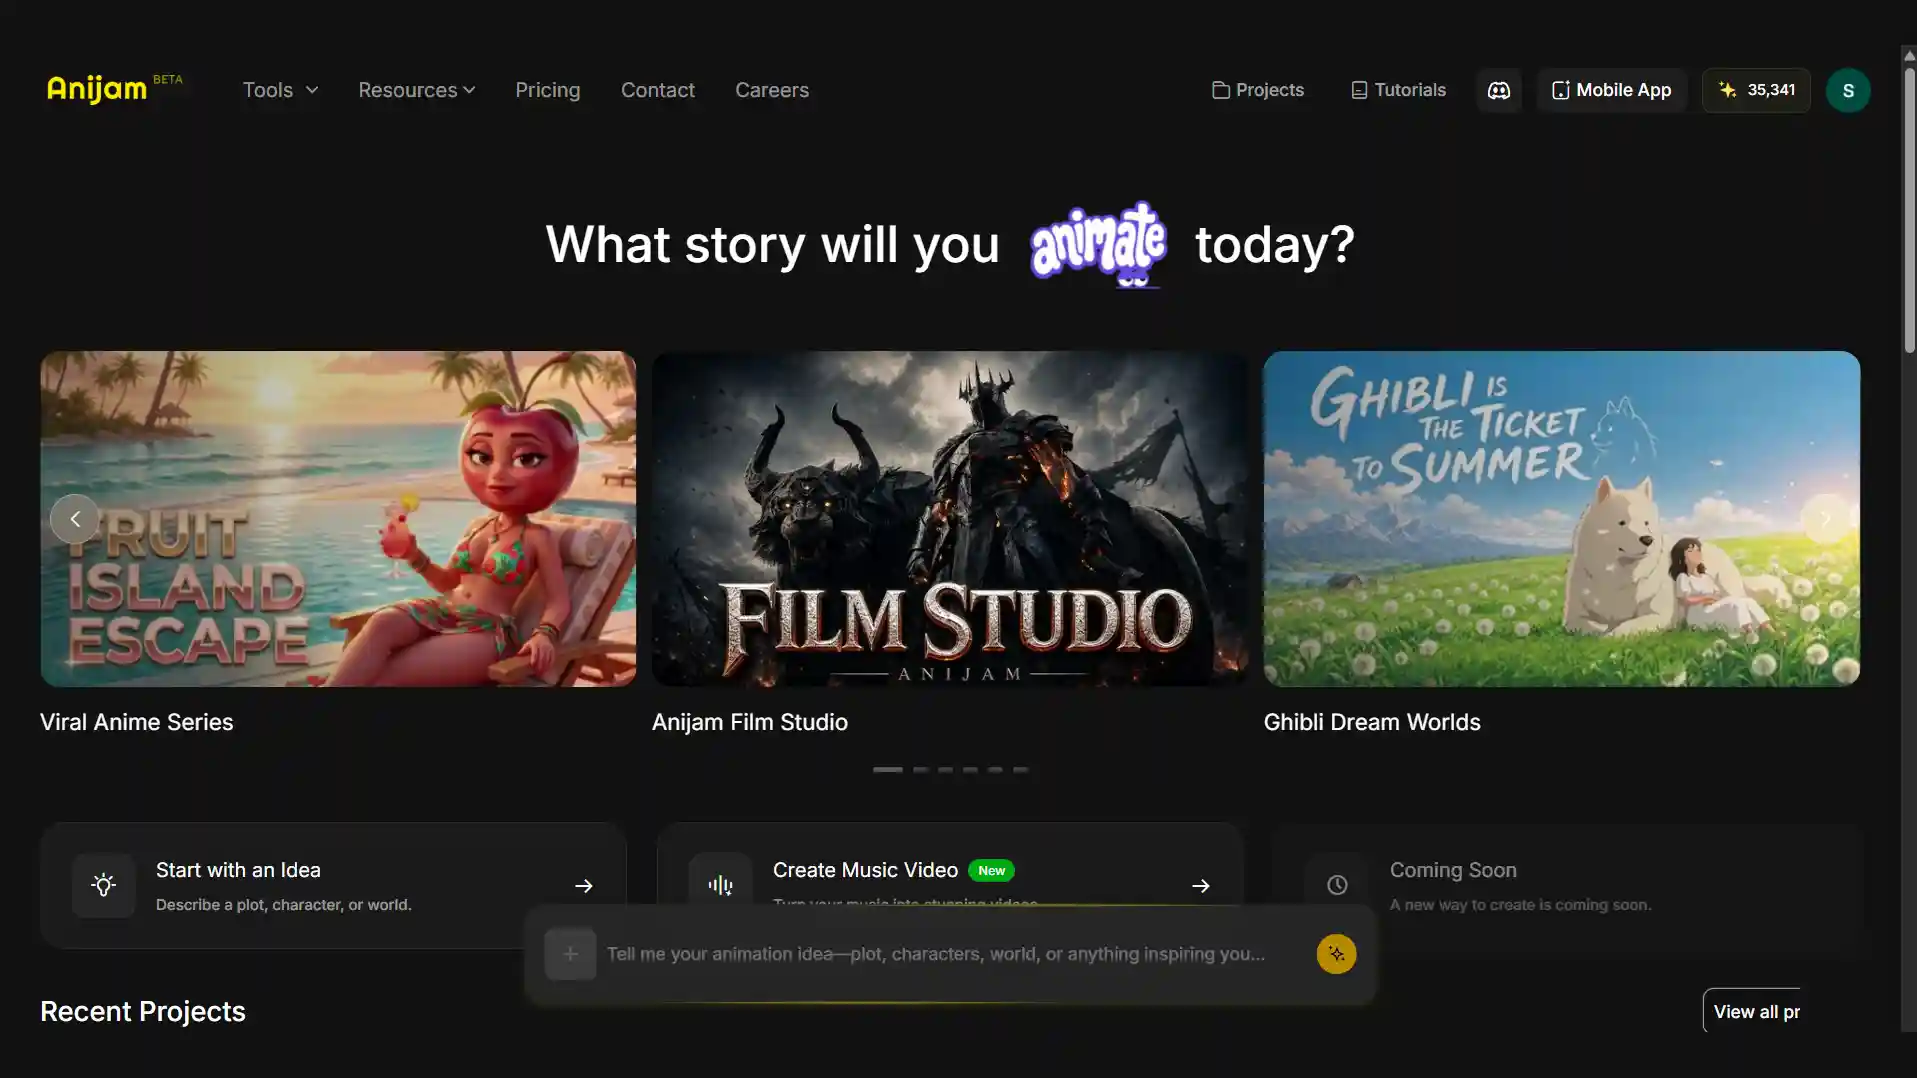Click the animated 'animate' word graphic
The width and height of the screenshot is (1917, 1078).
point(1098,243)
